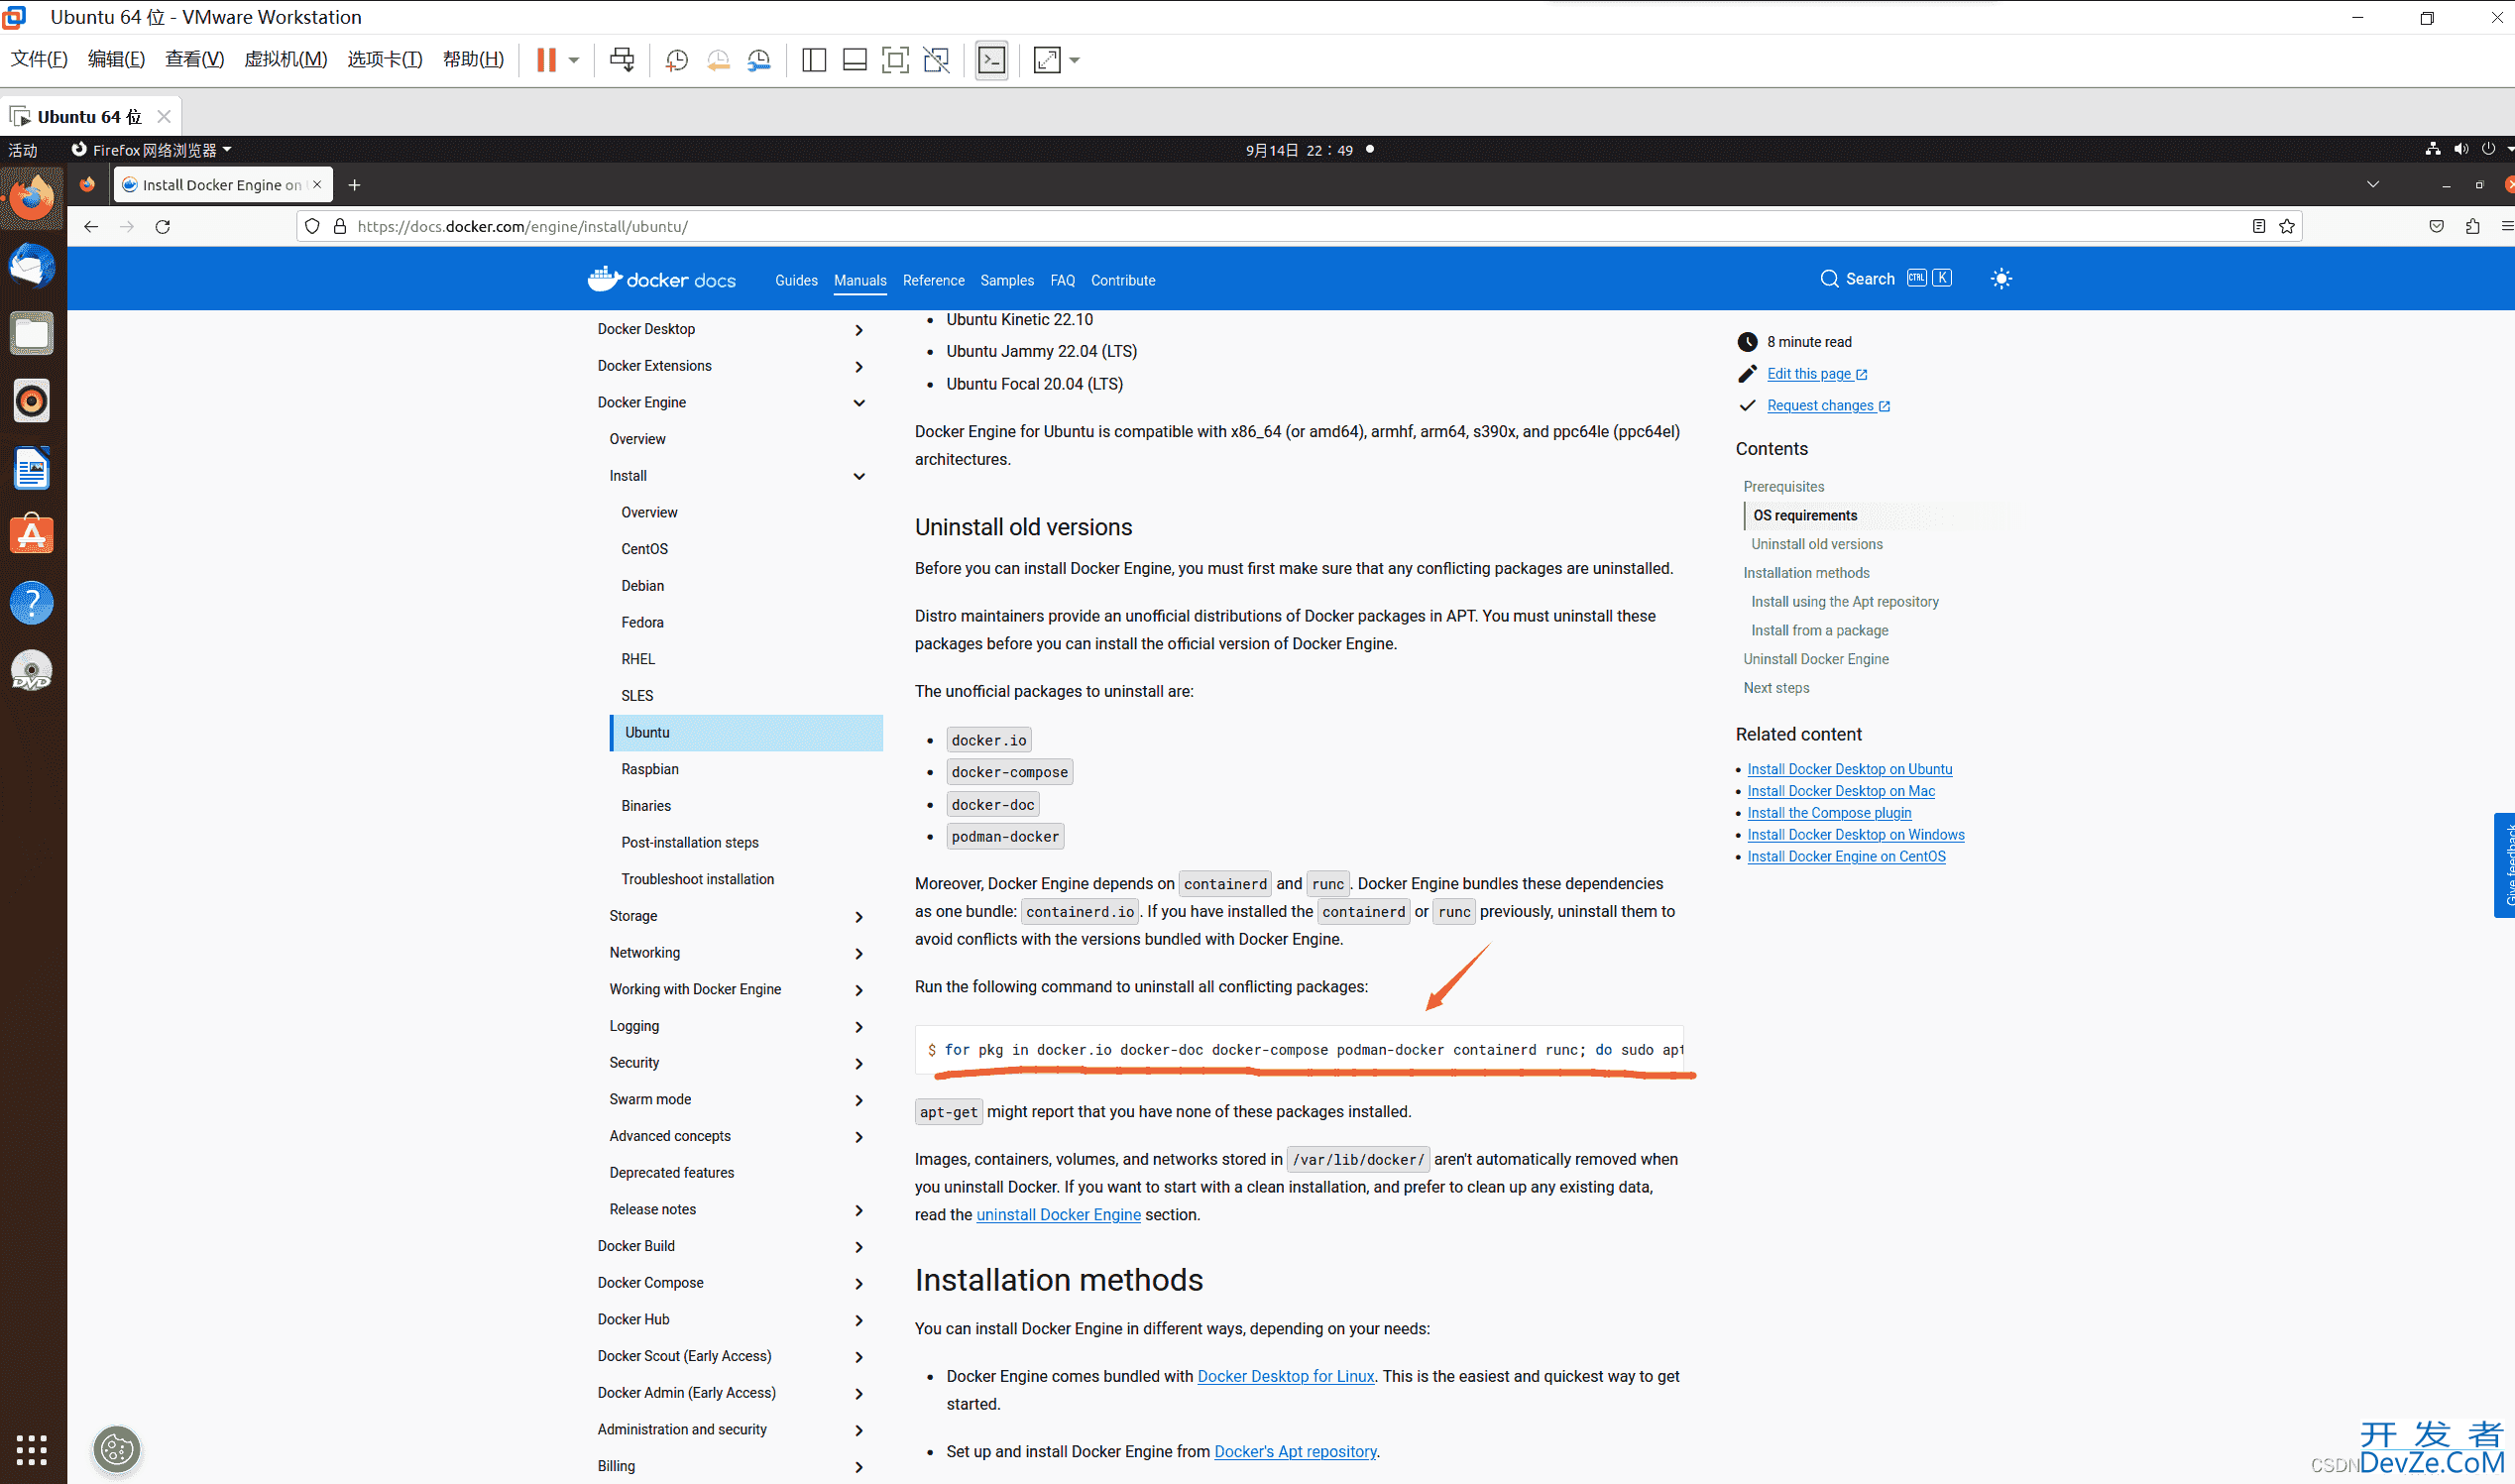This screenshot has height=1484, width=2515.
Task: Open the 查看(V) menu
Action: [x=194, y=59]
